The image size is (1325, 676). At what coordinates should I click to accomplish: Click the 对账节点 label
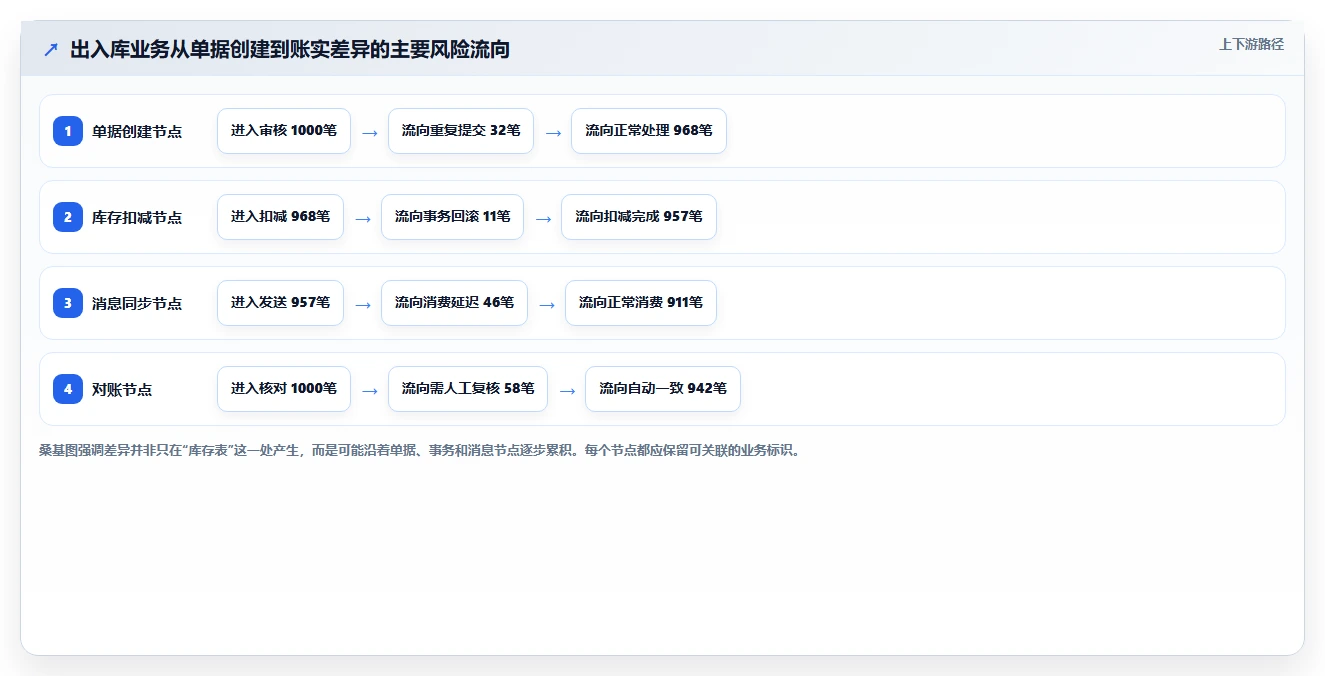[x=122, y=389]
